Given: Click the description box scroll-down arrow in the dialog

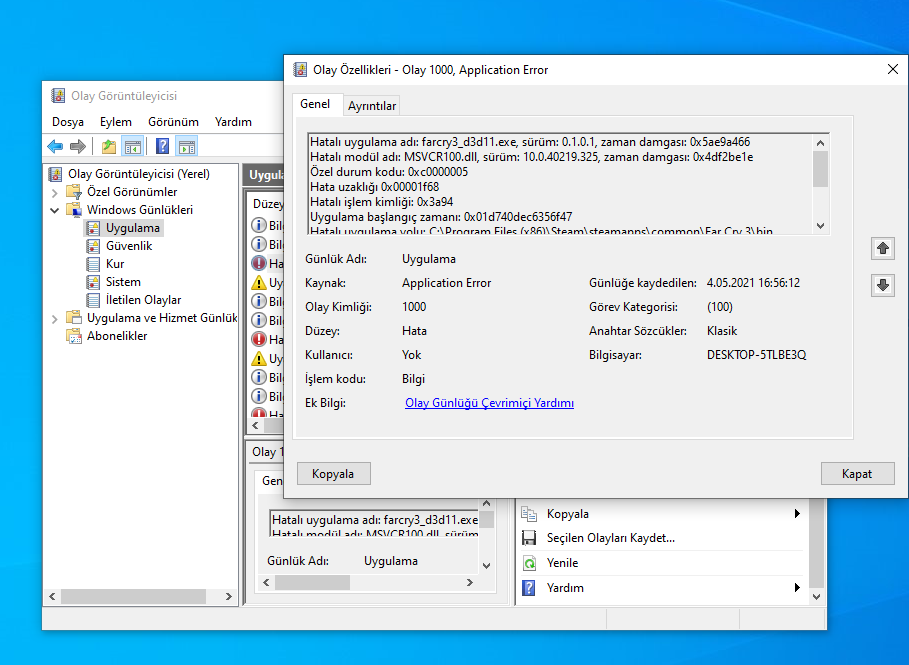Looking at the screenshot, I should point(820,226).
